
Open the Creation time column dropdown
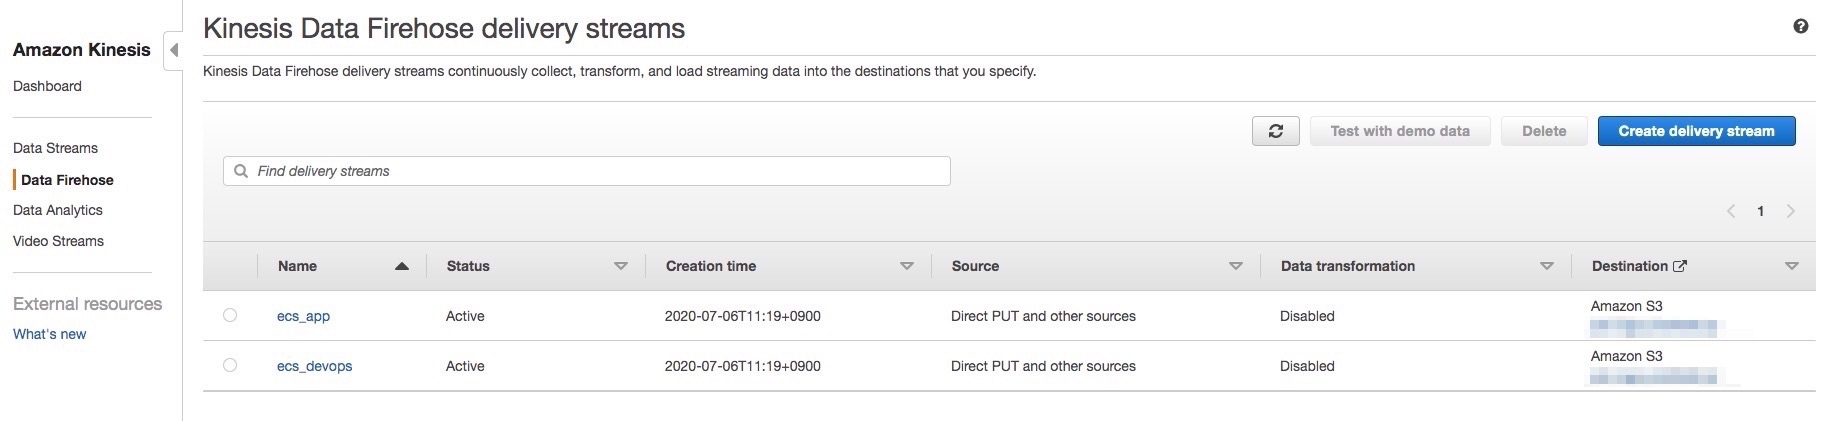point(906,266)
